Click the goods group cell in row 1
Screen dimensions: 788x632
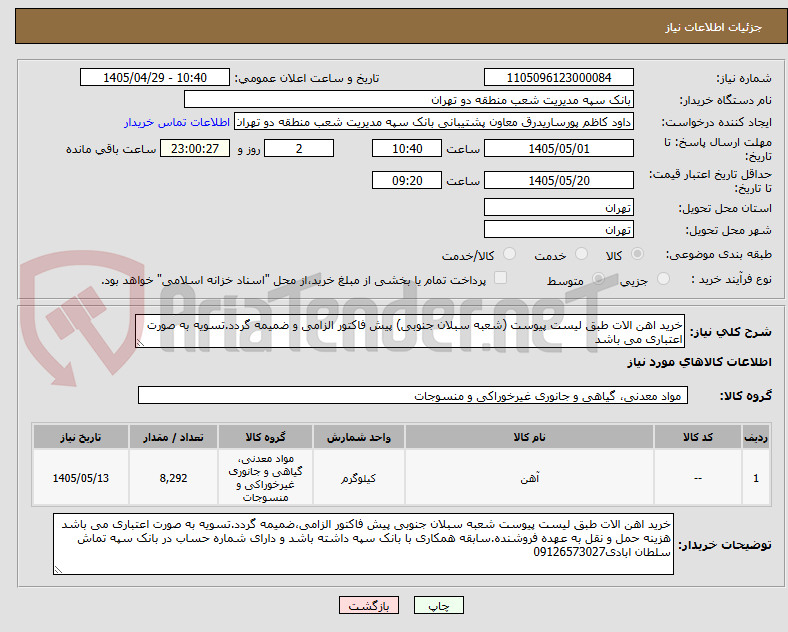[265, 478]
